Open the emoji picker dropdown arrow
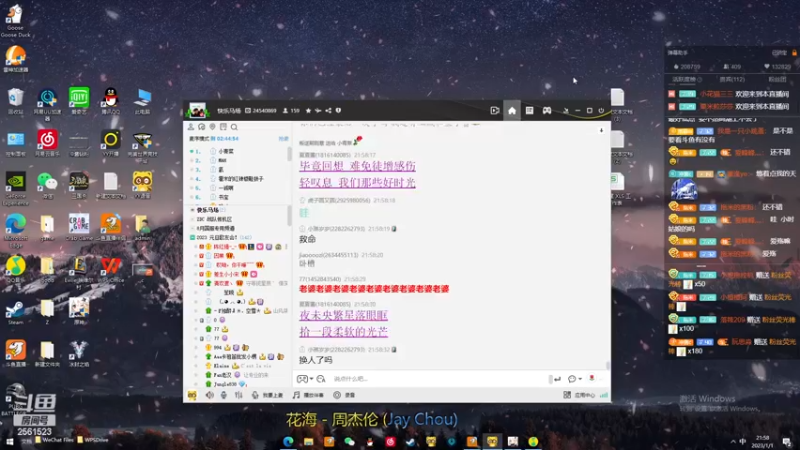This screenshot has width=800, height=450. coord(311,379)
